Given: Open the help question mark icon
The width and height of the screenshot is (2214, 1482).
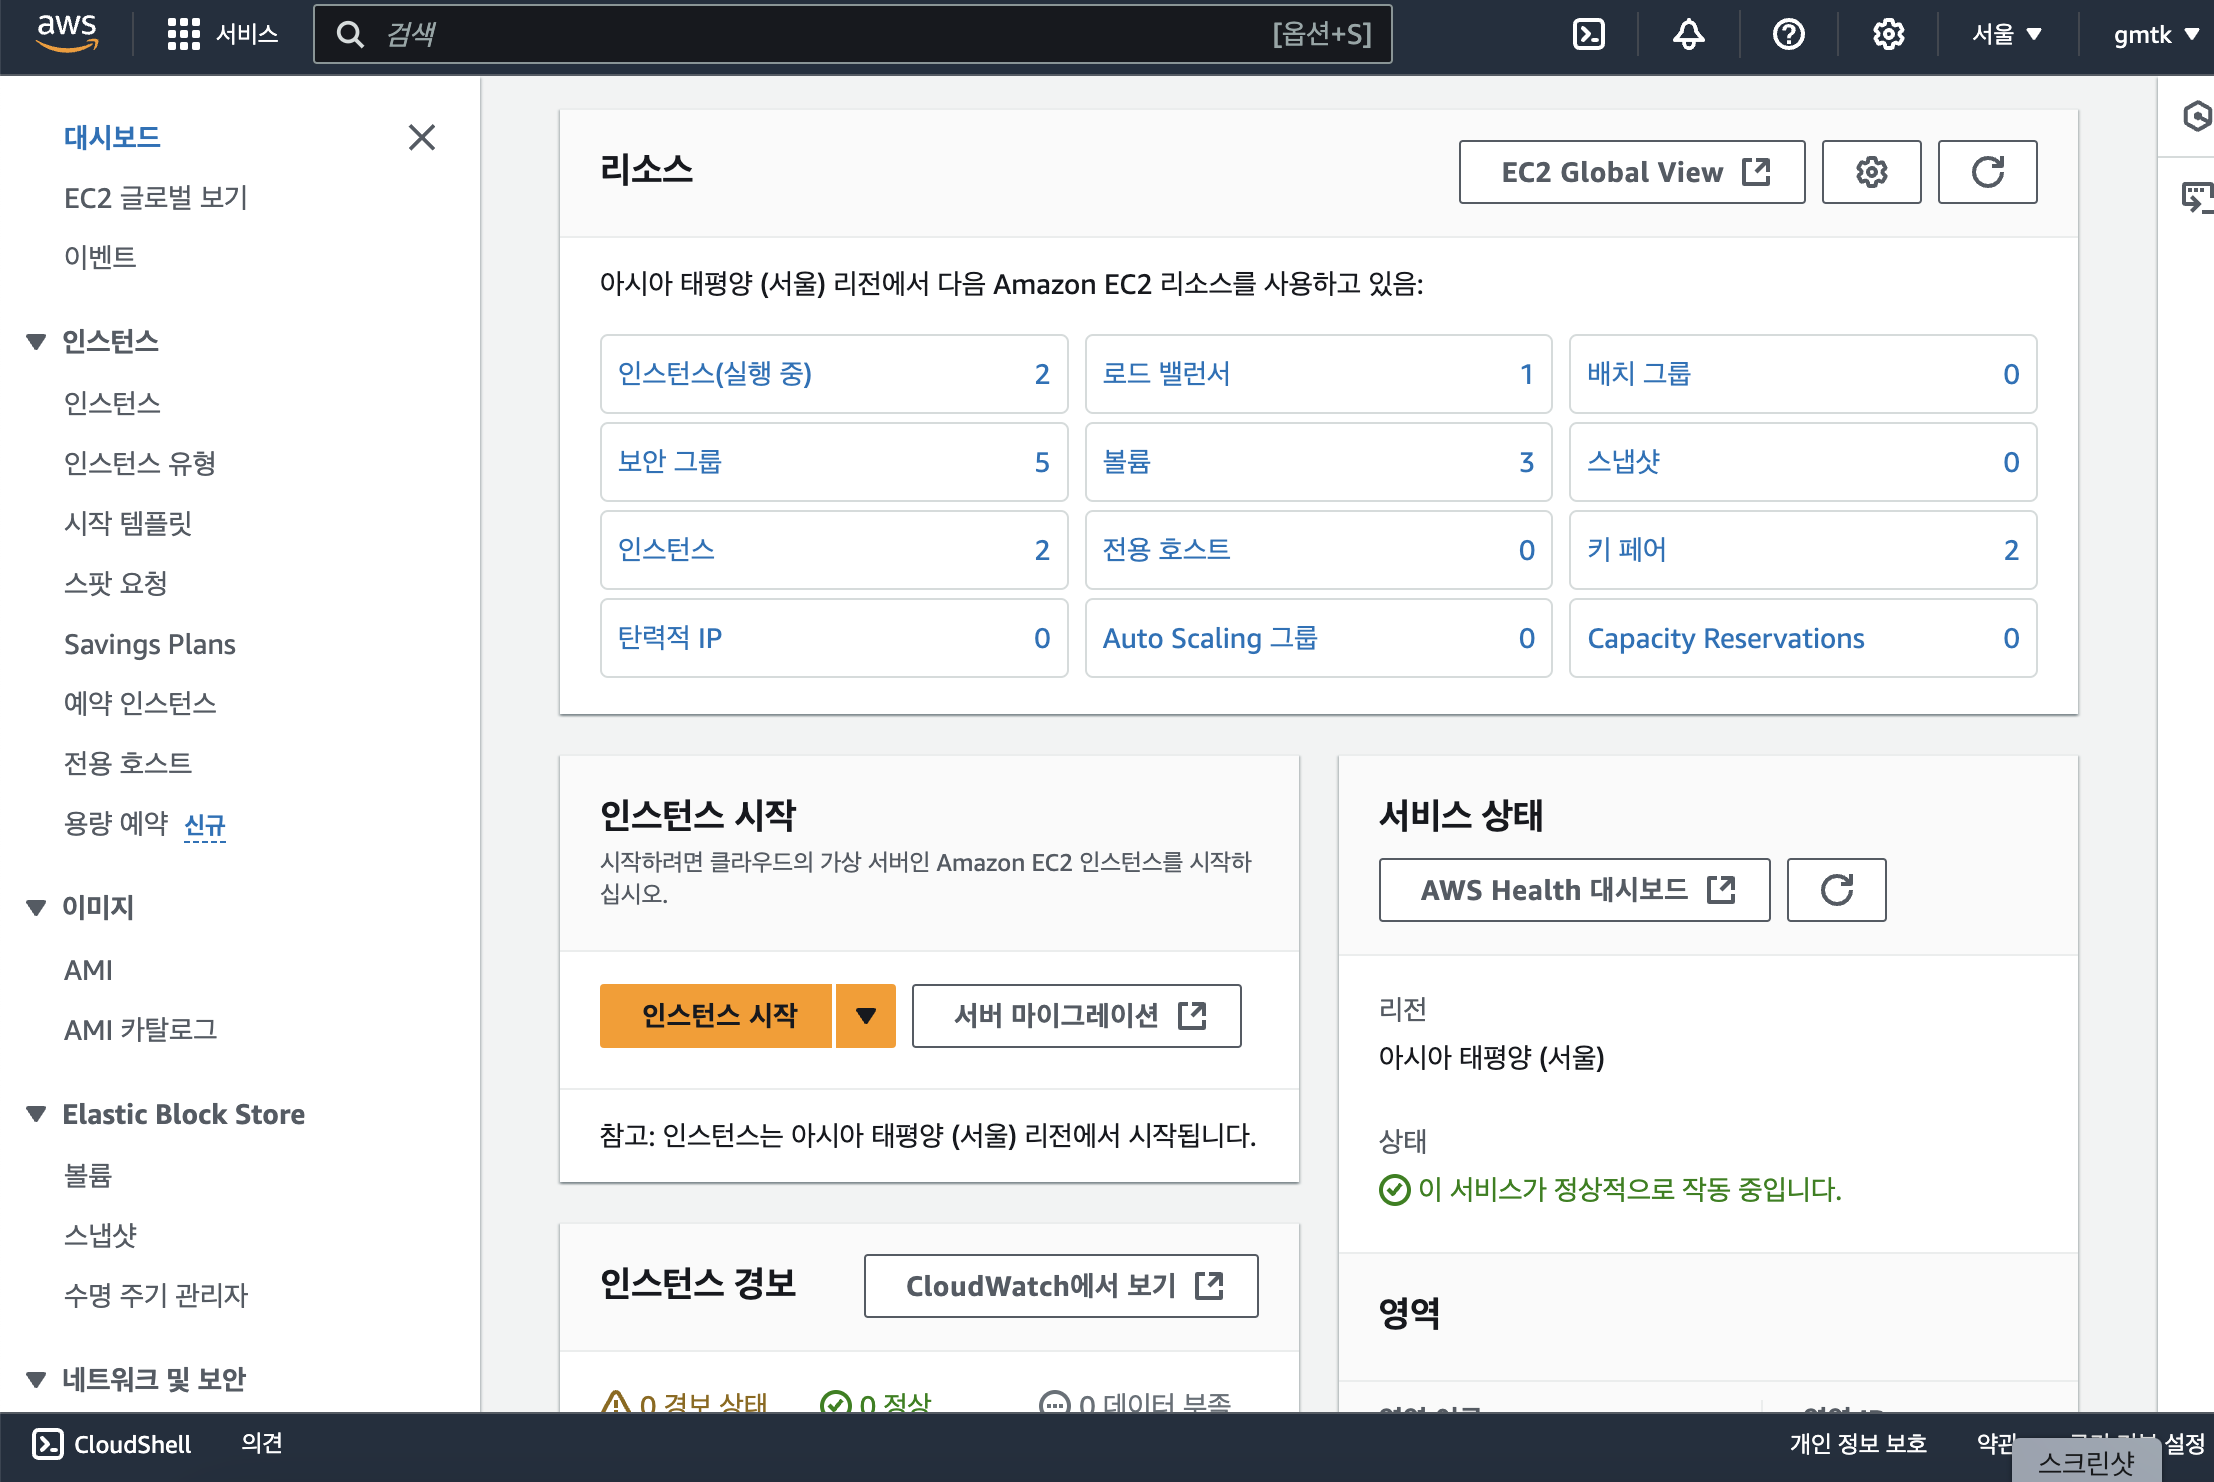Looking at the screenshot, I should [1788, 34].
